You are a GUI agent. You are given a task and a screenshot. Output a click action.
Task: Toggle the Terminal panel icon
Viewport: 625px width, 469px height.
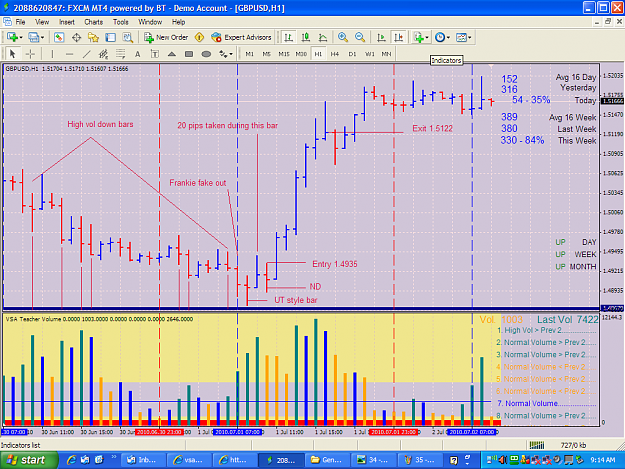110,37
